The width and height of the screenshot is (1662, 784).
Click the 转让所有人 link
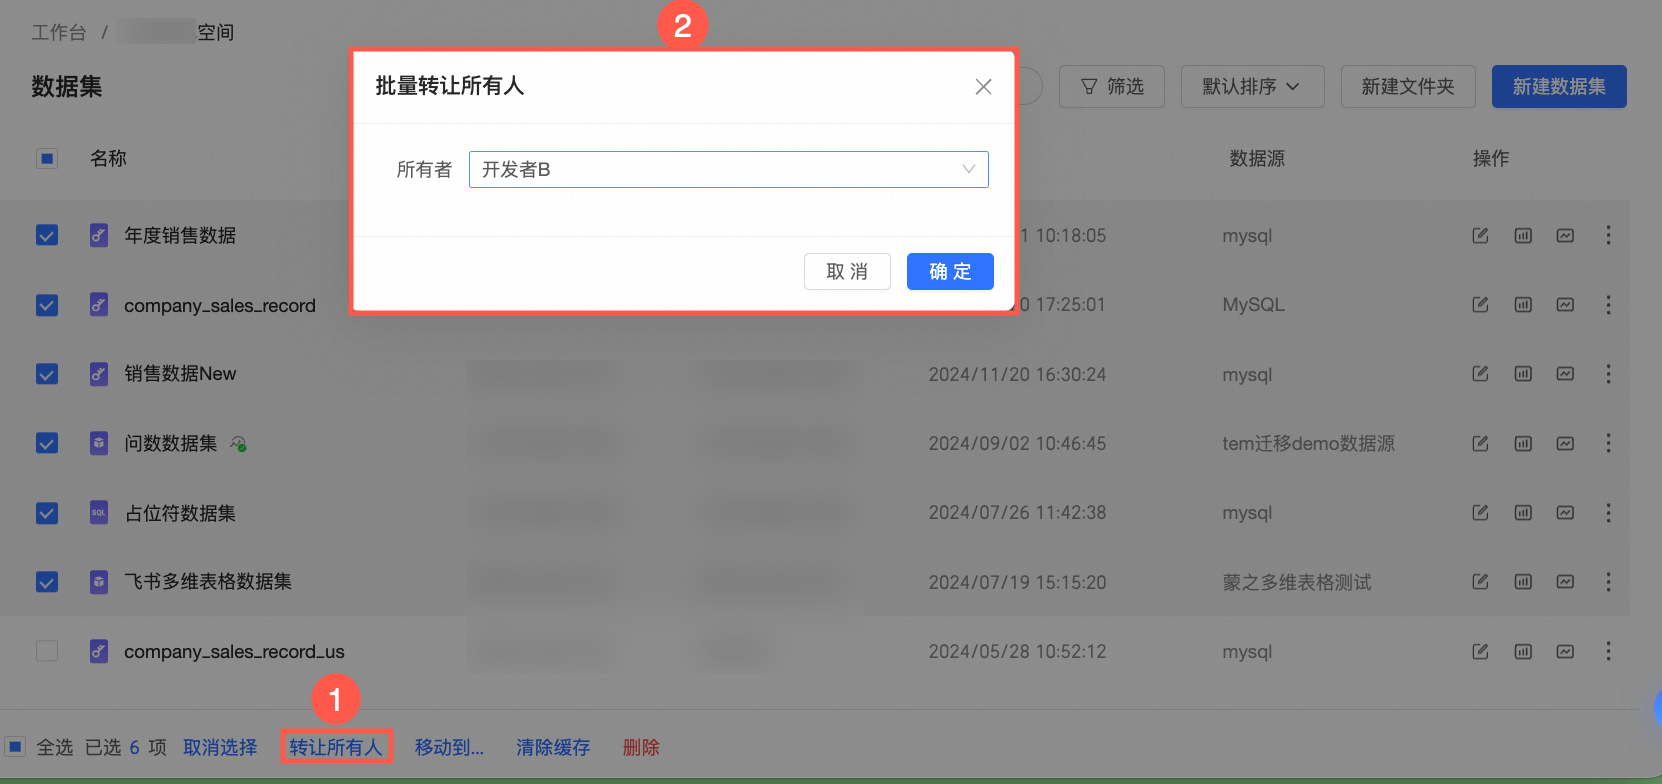[336, 747]
